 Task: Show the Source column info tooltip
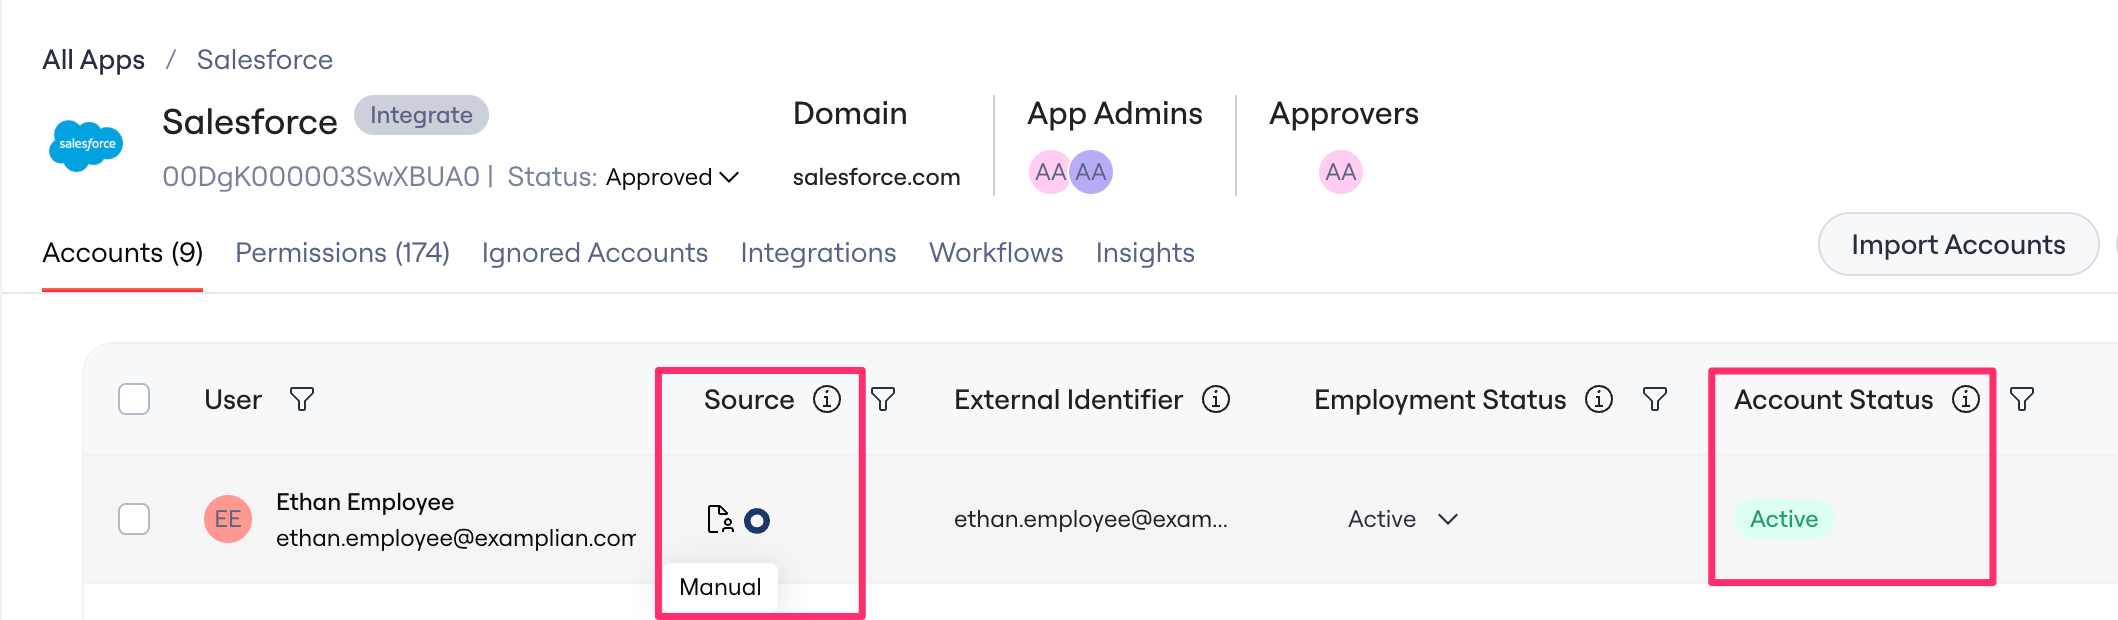(x=826, y=399)
